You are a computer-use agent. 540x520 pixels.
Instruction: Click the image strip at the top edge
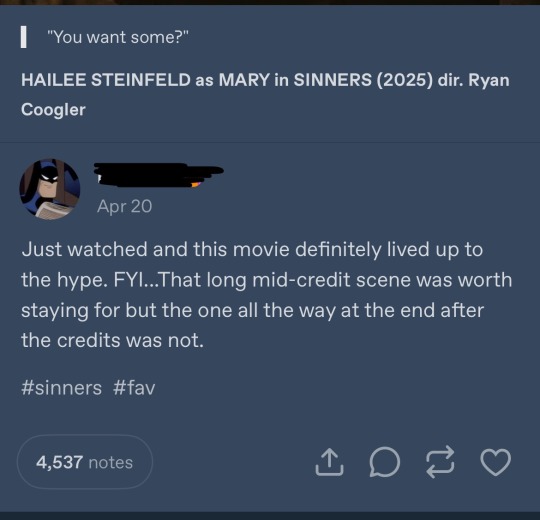pos(270,2)
